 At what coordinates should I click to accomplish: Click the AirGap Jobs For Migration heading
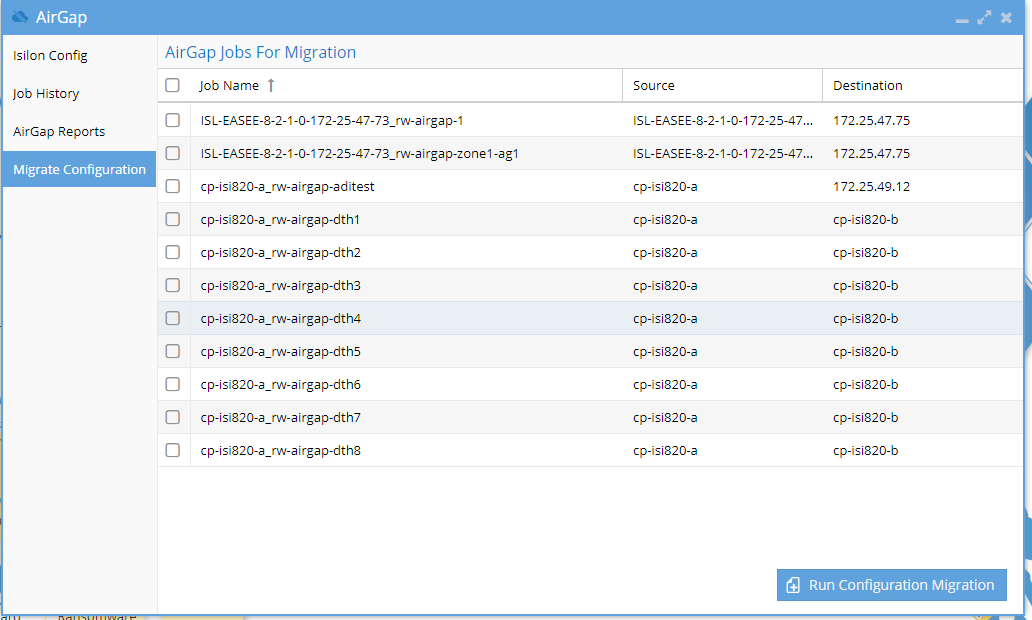pyautogui.click(x=260, y=51)
